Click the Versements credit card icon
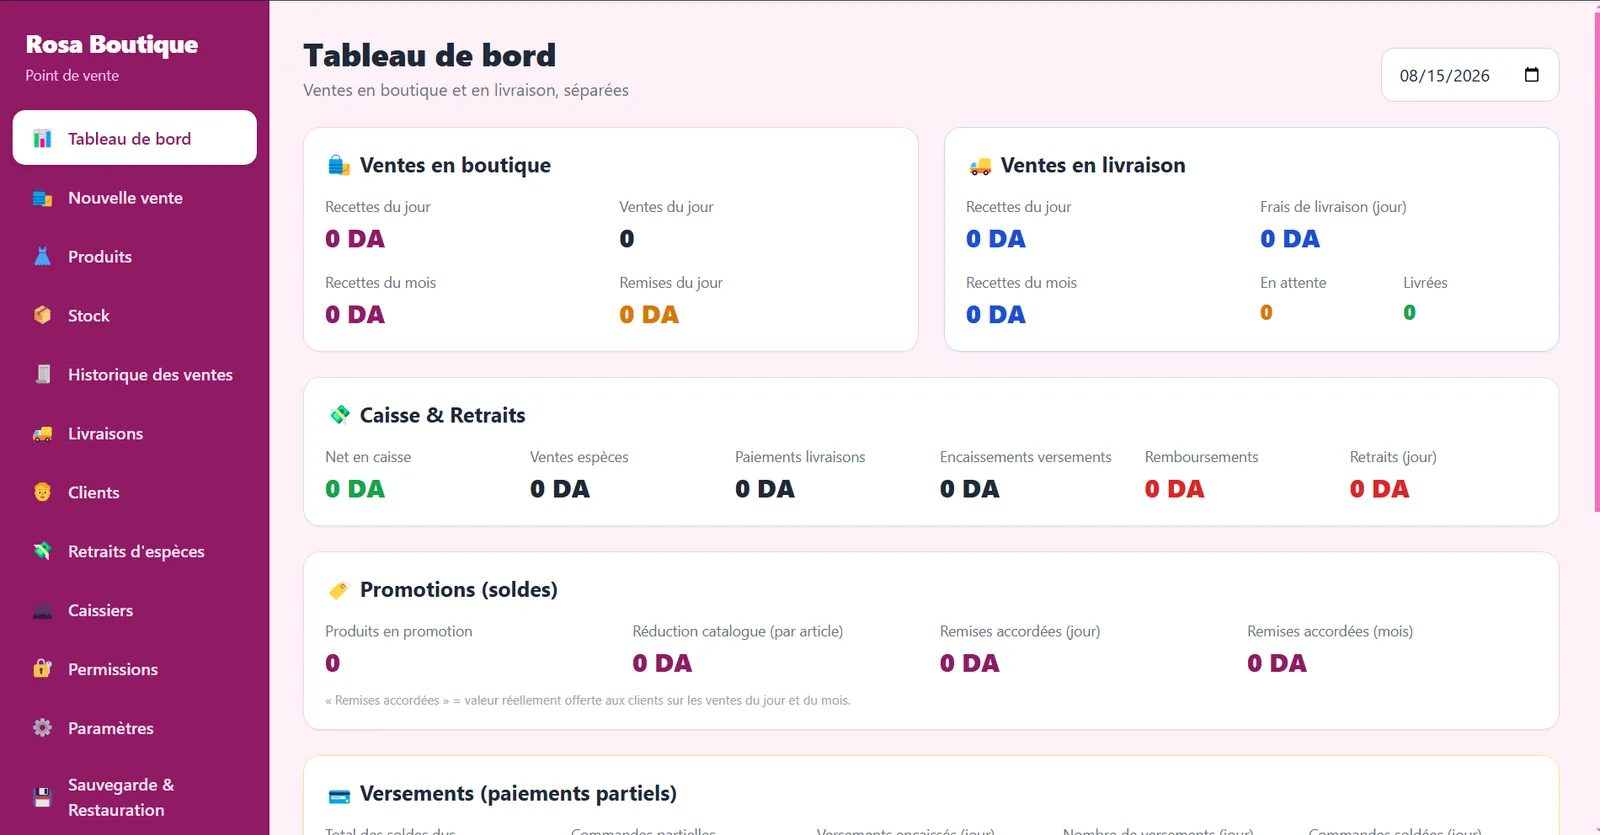This screenshot has height=835, width=1600. click(x=339, y=796)
